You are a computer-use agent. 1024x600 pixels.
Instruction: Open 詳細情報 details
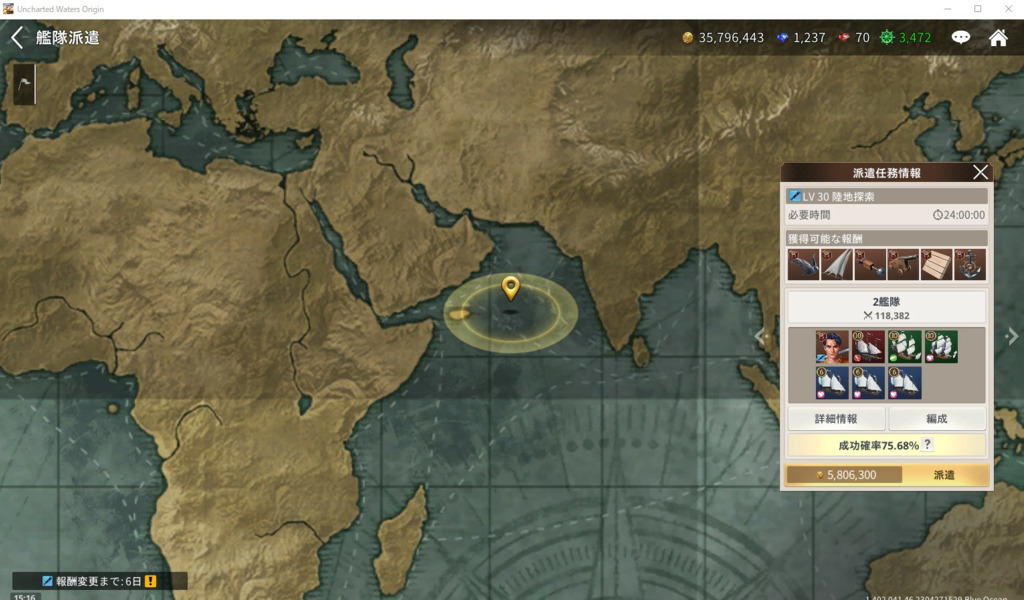(836, 418)
